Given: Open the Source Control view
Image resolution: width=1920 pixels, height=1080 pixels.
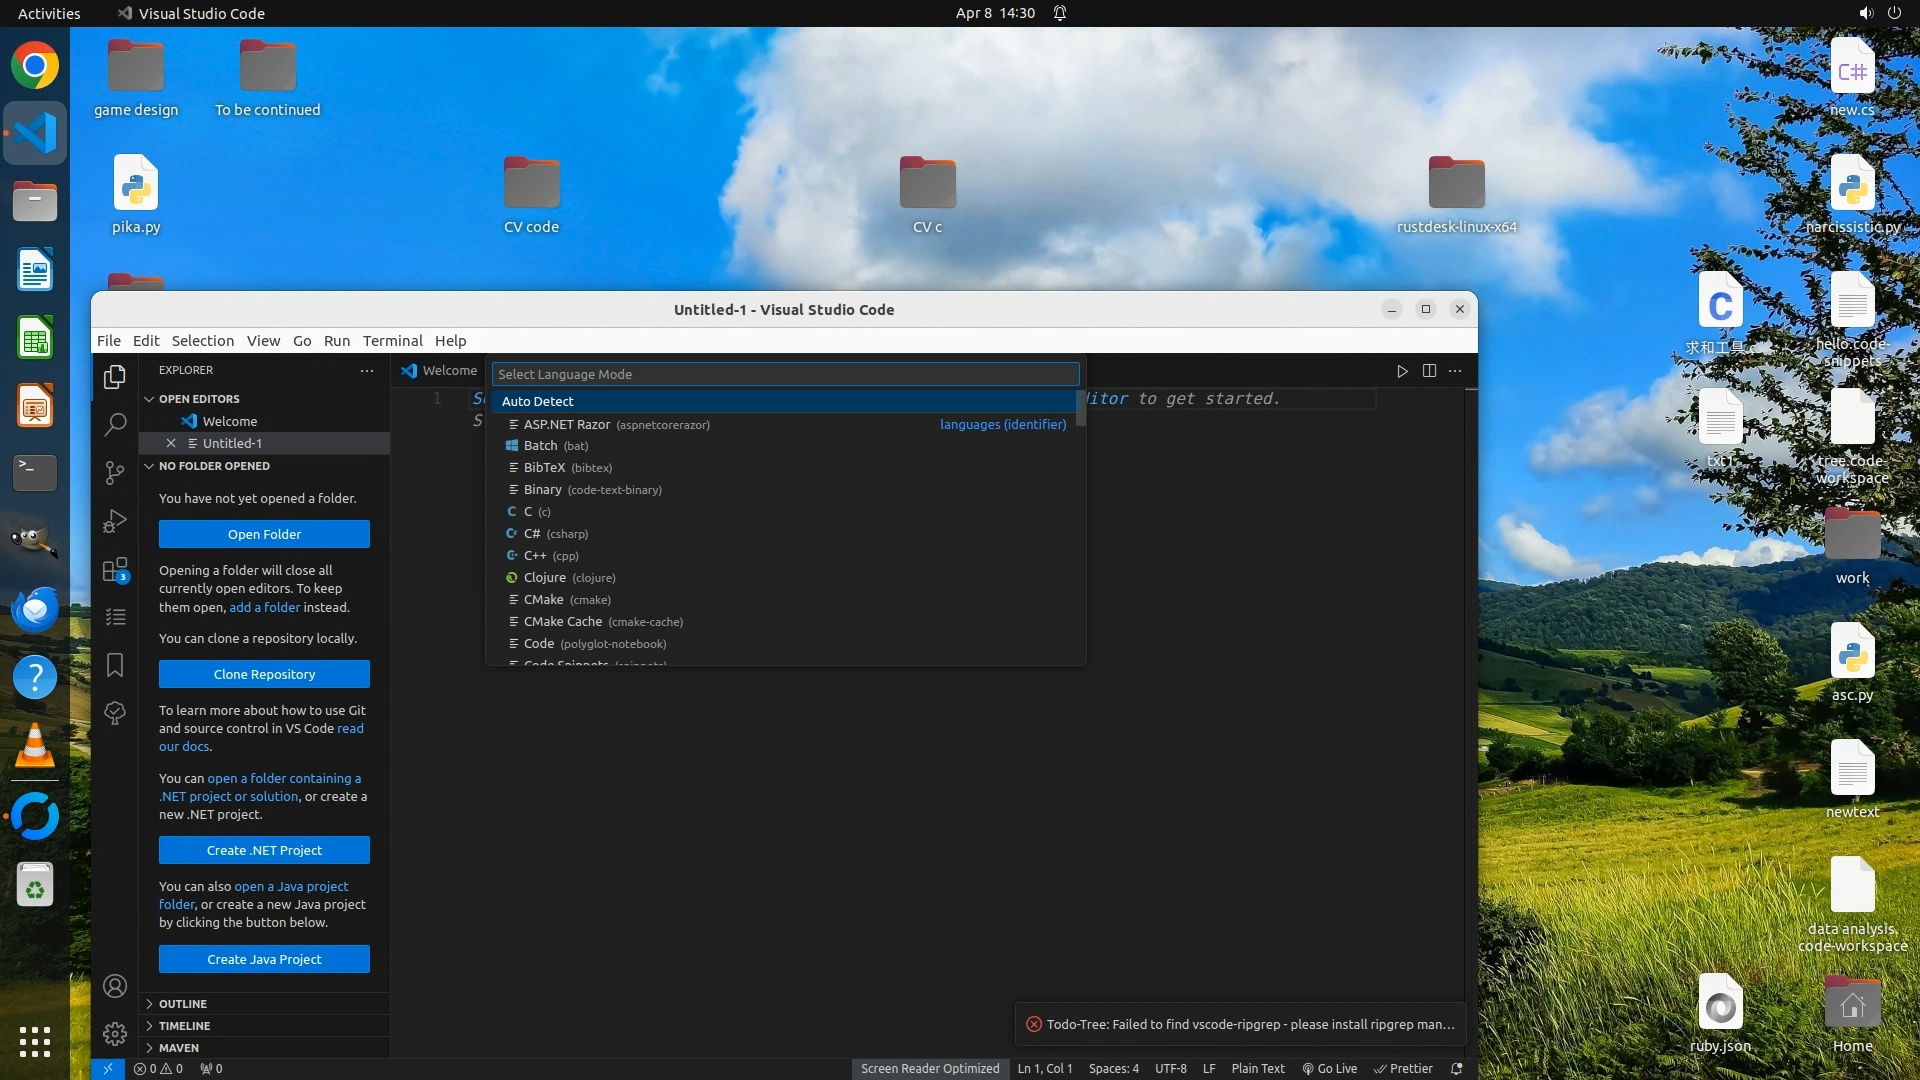Looking at the screenshot, I should (115, 472).
